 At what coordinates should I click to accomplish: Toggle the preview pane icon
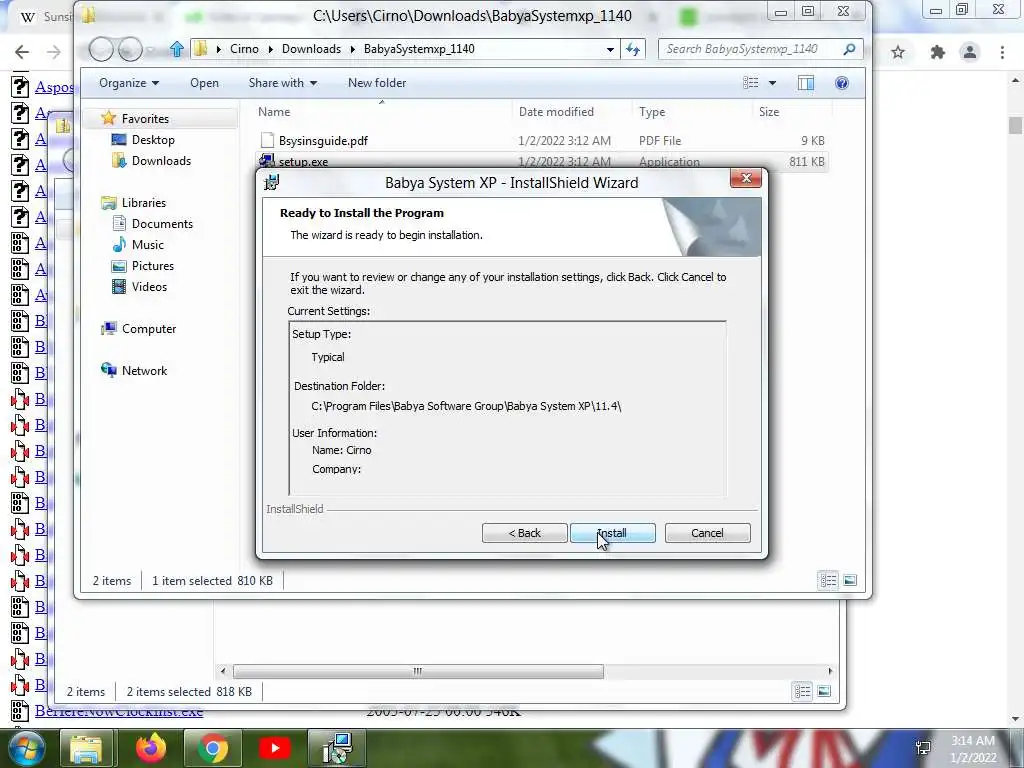pos(806,83)
